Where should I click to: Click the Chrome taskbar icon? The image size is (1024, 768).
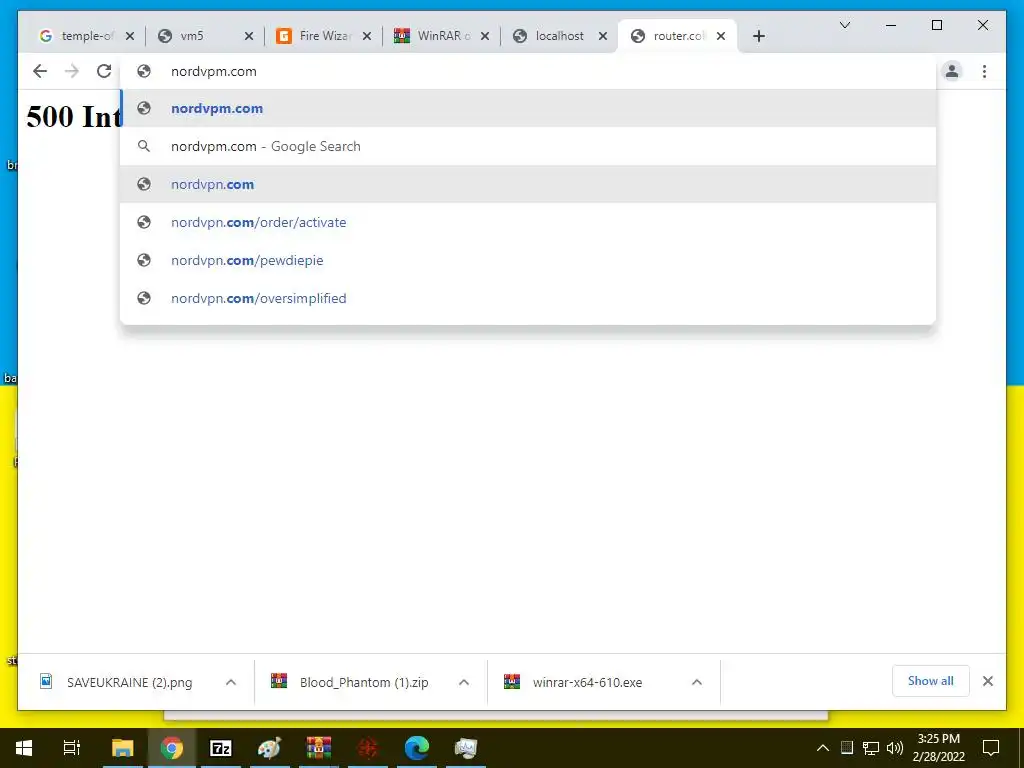click(172, 748)
